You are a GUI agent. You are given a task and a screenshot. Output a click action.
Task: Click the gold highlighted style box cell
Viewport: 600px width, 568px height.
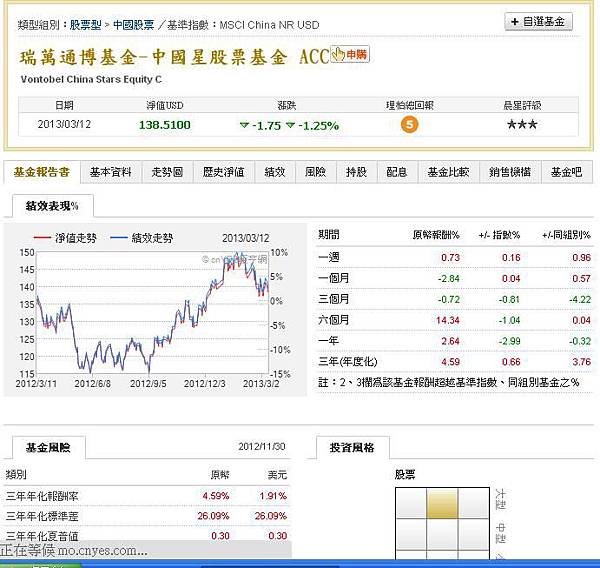442,503
